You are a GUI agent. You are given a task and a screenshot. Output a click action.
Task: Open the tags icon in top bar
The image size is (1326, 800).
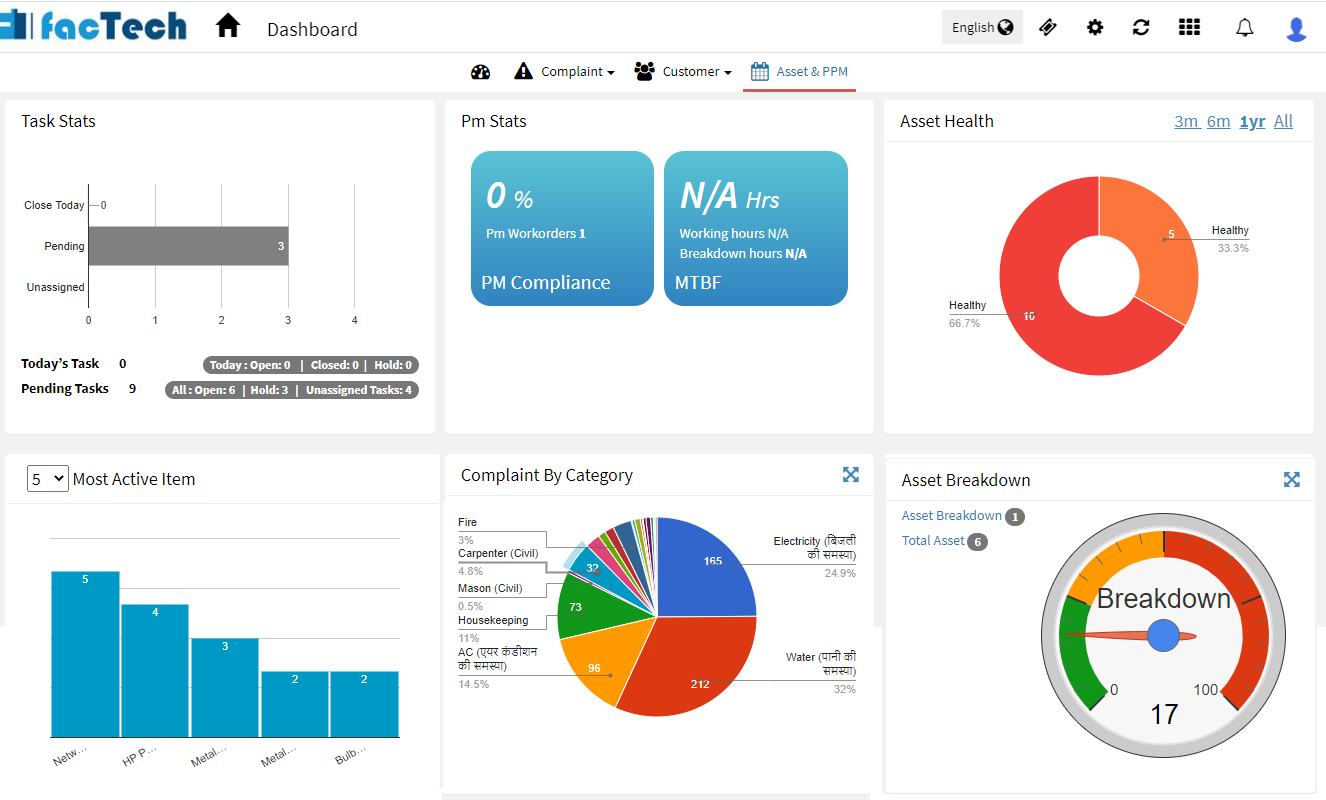coord(1047,27)
